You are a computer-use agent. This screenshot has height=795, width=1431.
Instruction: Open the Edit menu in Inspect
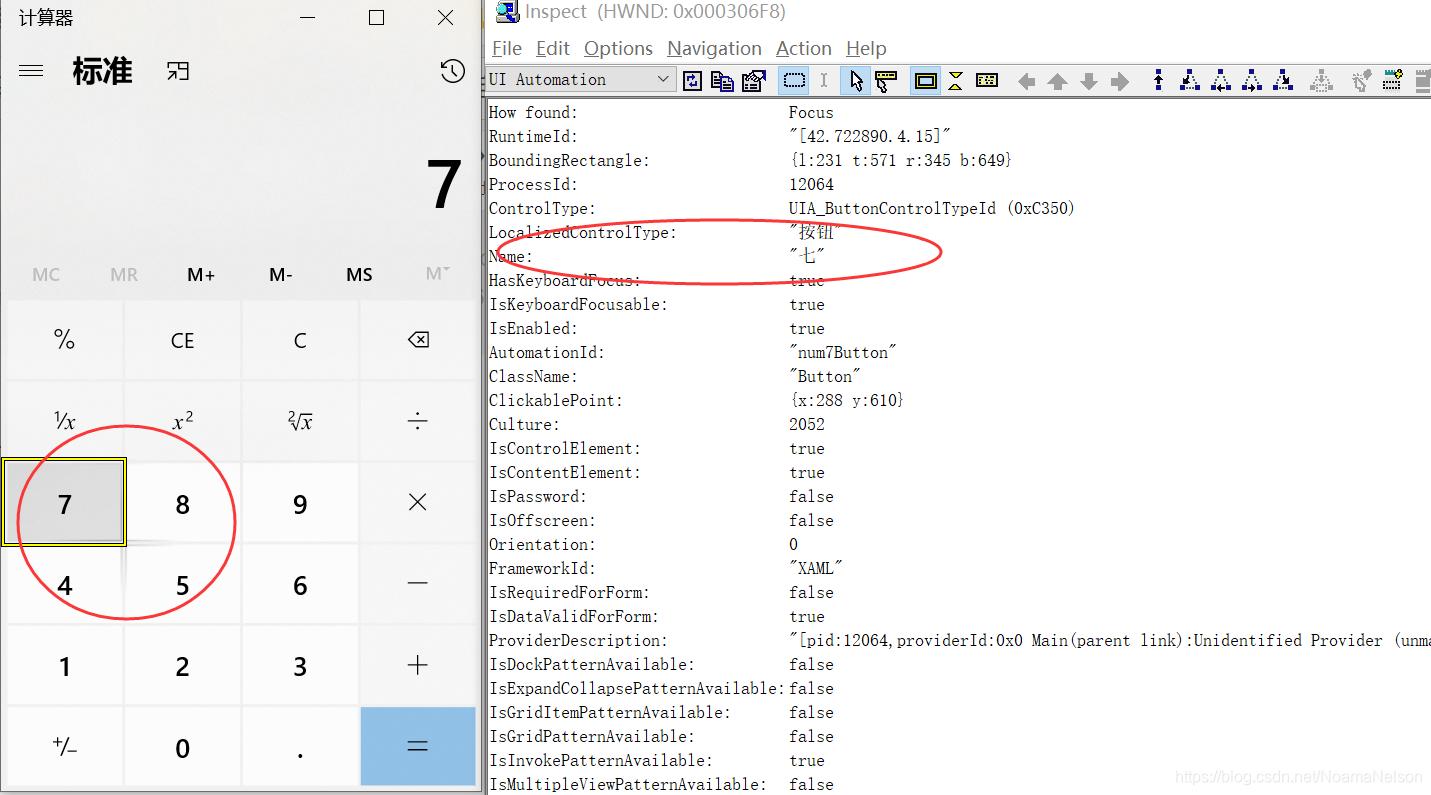click(553, 48)
